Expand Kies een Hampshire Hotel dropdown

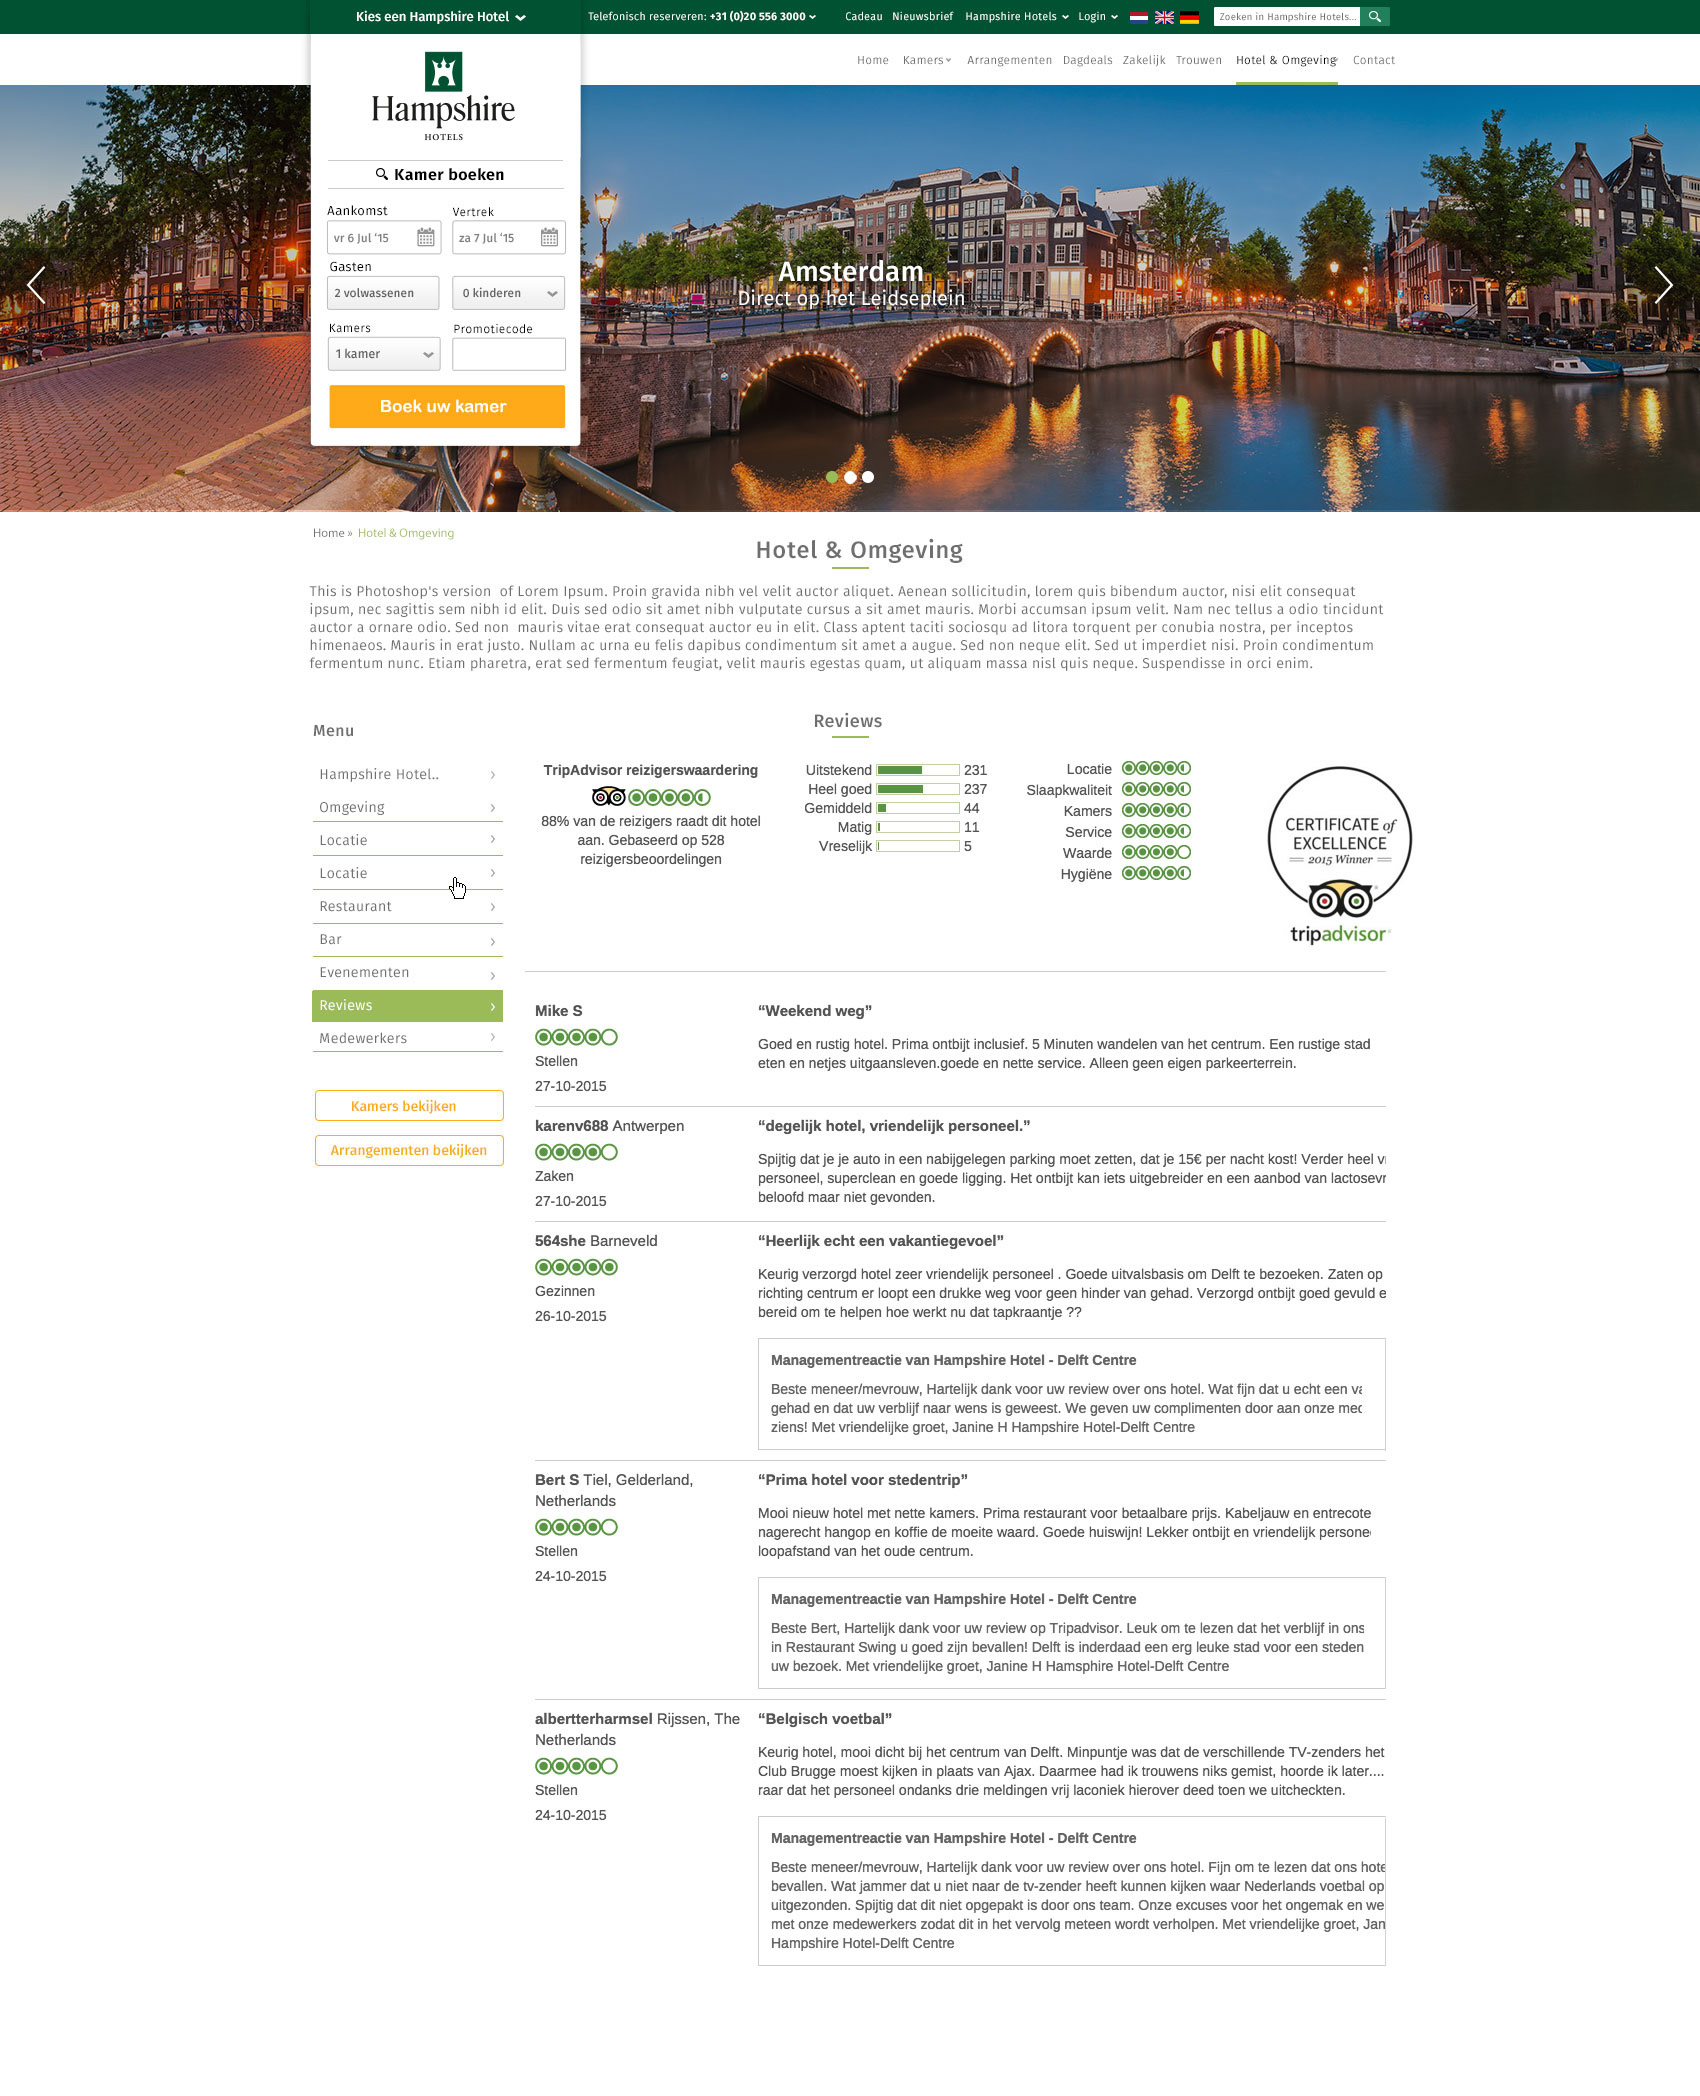[x=440, y=17]
